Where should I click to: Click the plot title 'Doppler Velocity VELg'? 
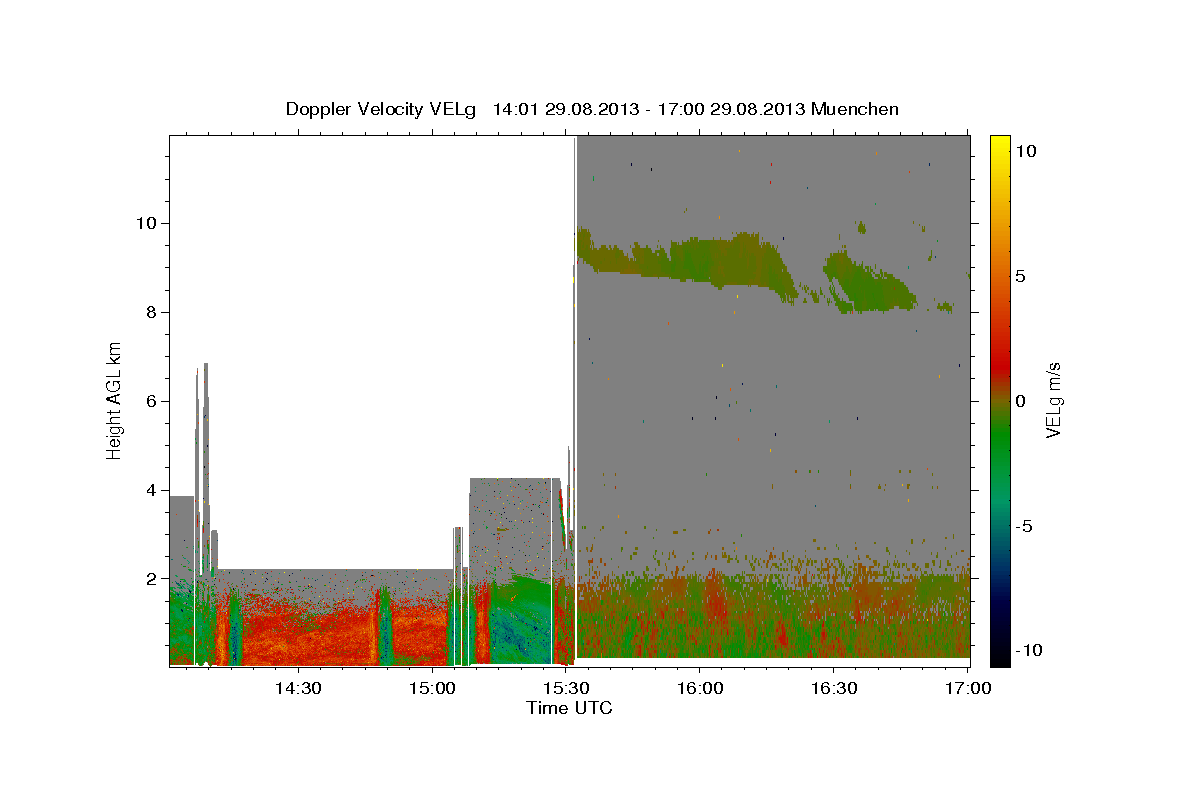point(381,109)
